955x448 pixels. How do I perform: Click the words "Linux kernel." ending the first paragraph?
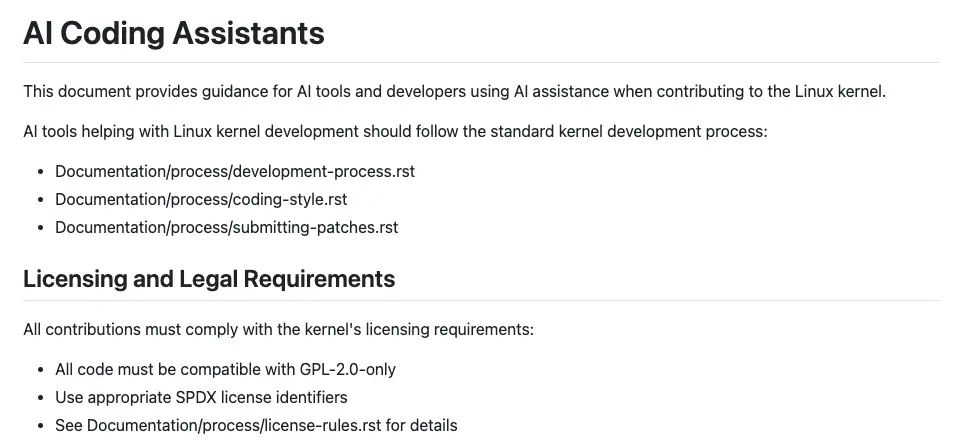point(840,91)
